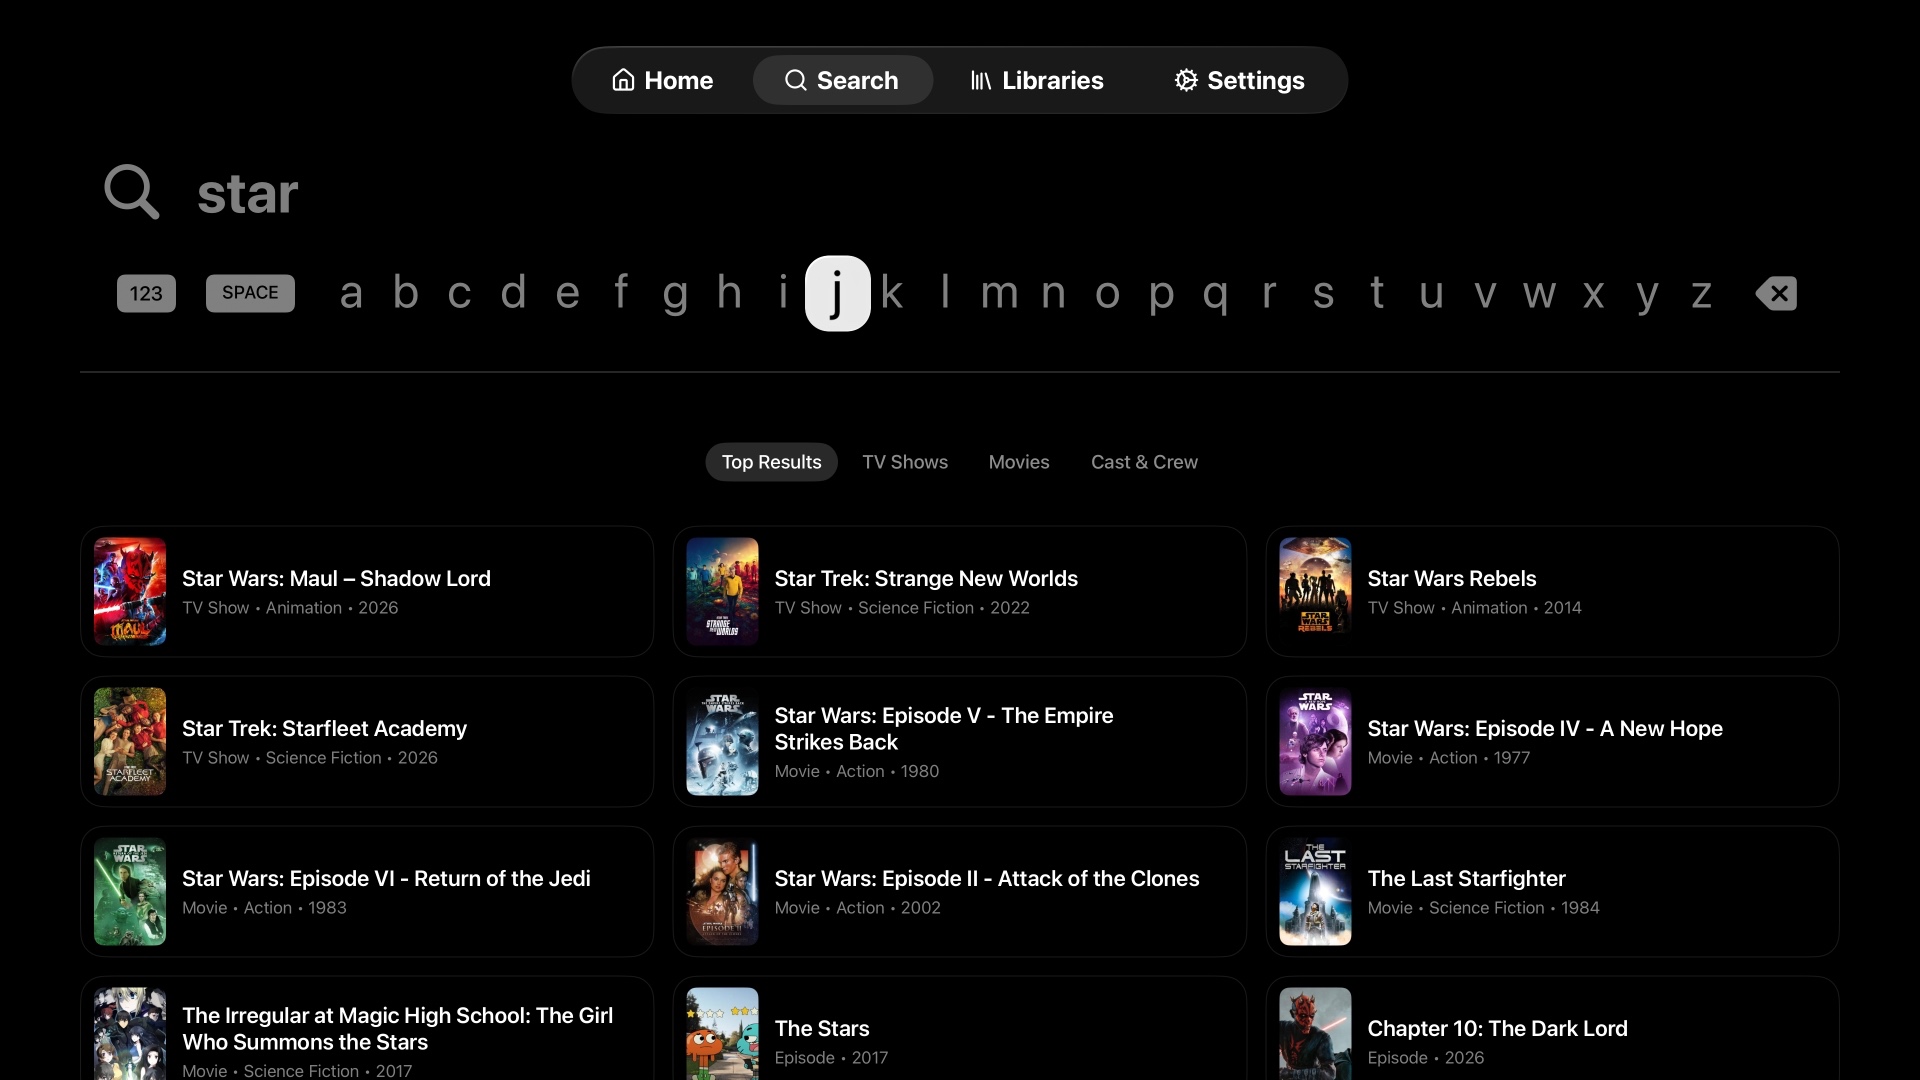Open Chapter 10: The Dark Lord thumbnail
Viewport: 1920px width, 1080px height.
click(1315, 1034)
